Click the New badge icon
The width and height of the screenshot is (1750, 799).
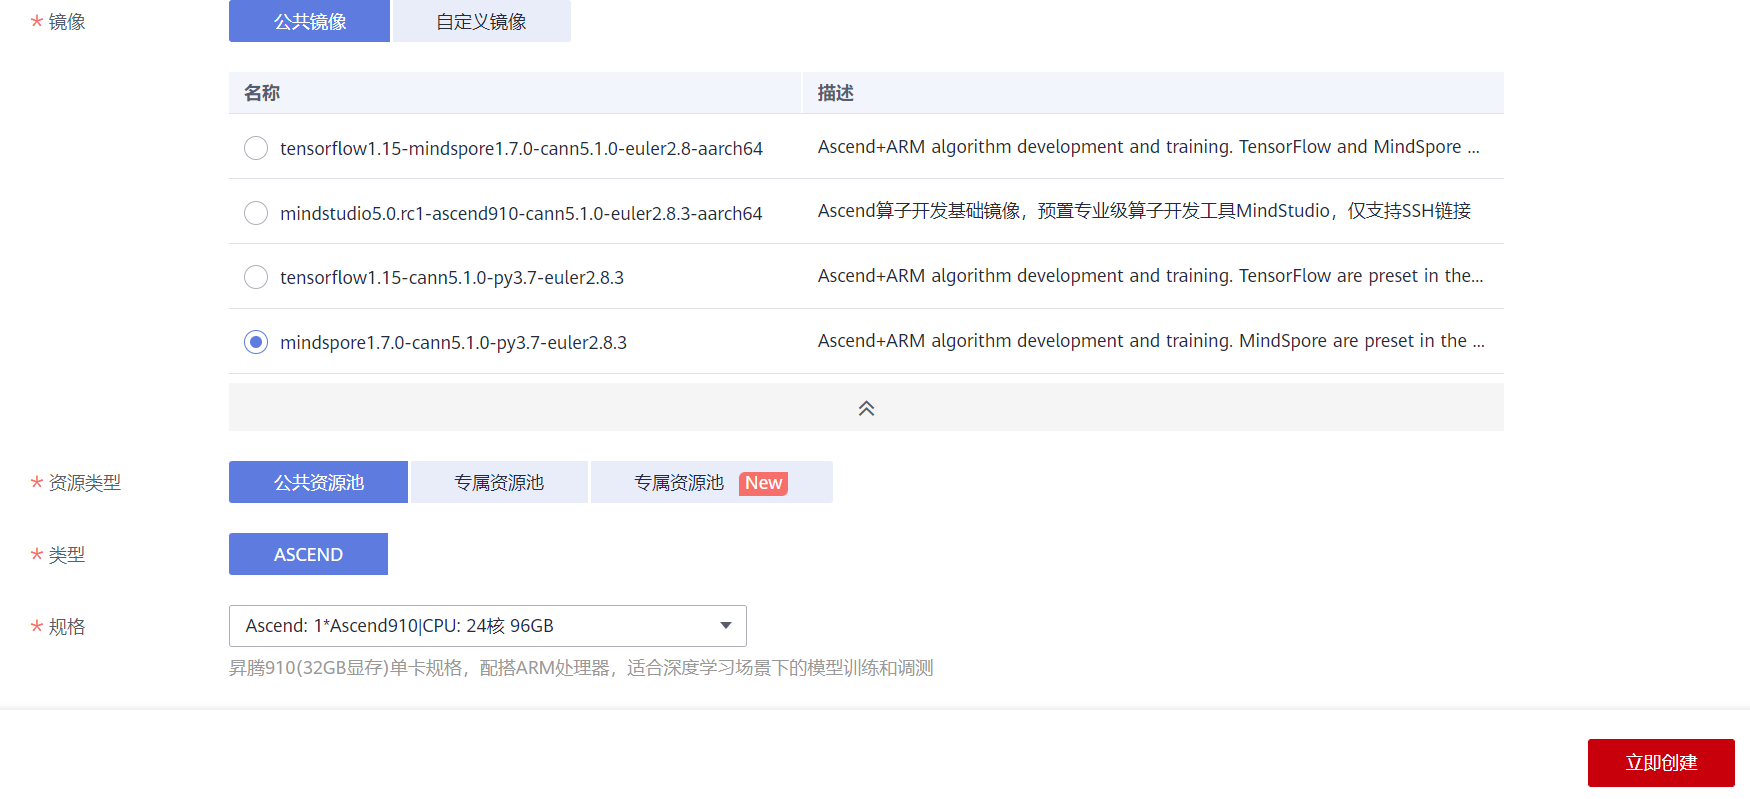[x=764, y=483]
